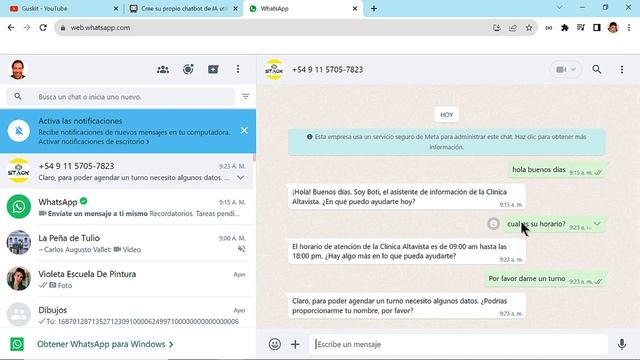
Task: Click the install app icon in address bar
Action: tap(497, 27)
